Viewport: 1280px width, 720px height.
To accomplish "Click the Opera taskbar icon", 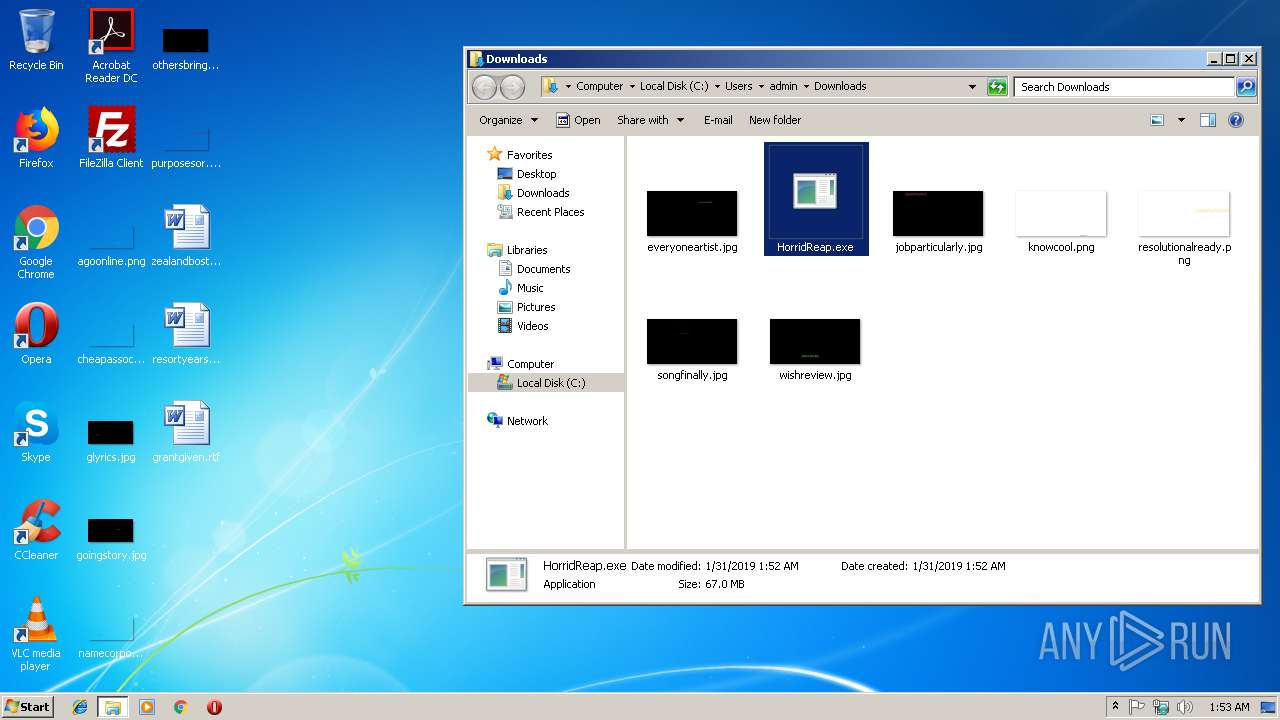I will pyautogui.click(x=214, y=707).
